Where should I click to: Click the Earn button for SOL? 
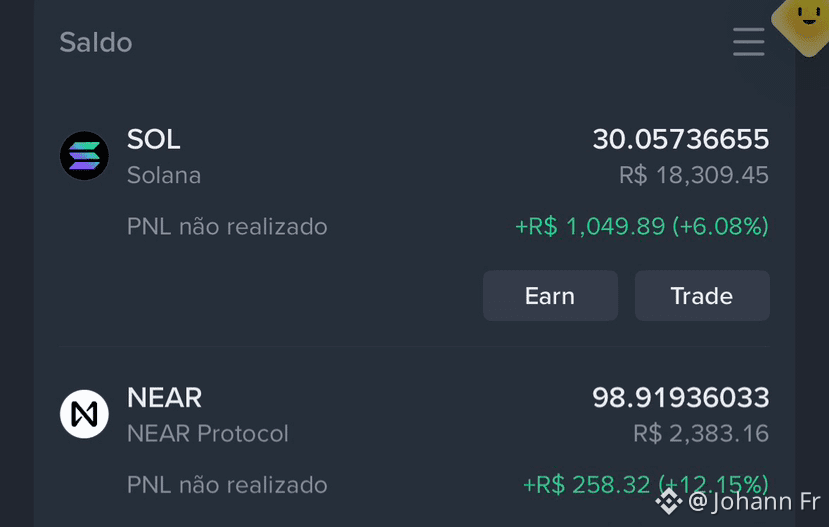click(x=550, y=295)
